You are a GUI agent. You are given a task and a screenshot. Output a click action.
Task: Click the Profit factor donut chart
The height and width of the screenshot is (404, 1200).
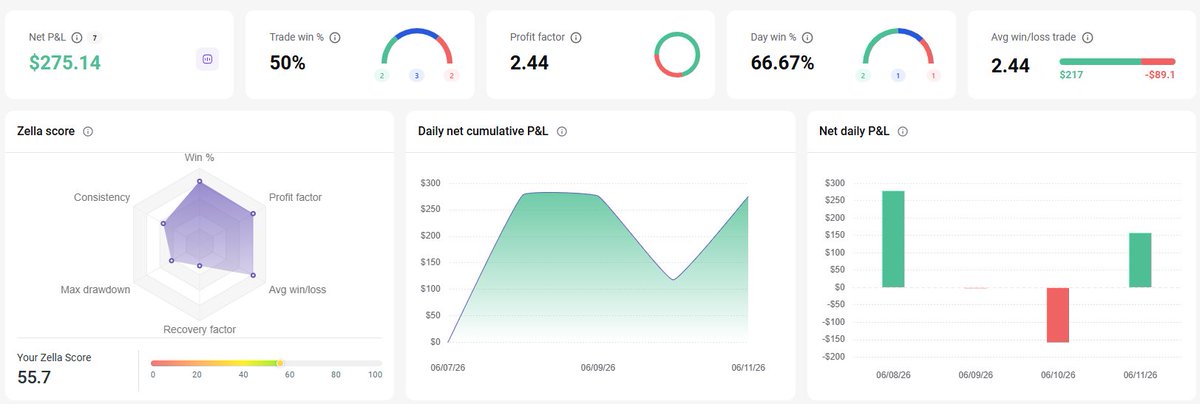point(677,55)
